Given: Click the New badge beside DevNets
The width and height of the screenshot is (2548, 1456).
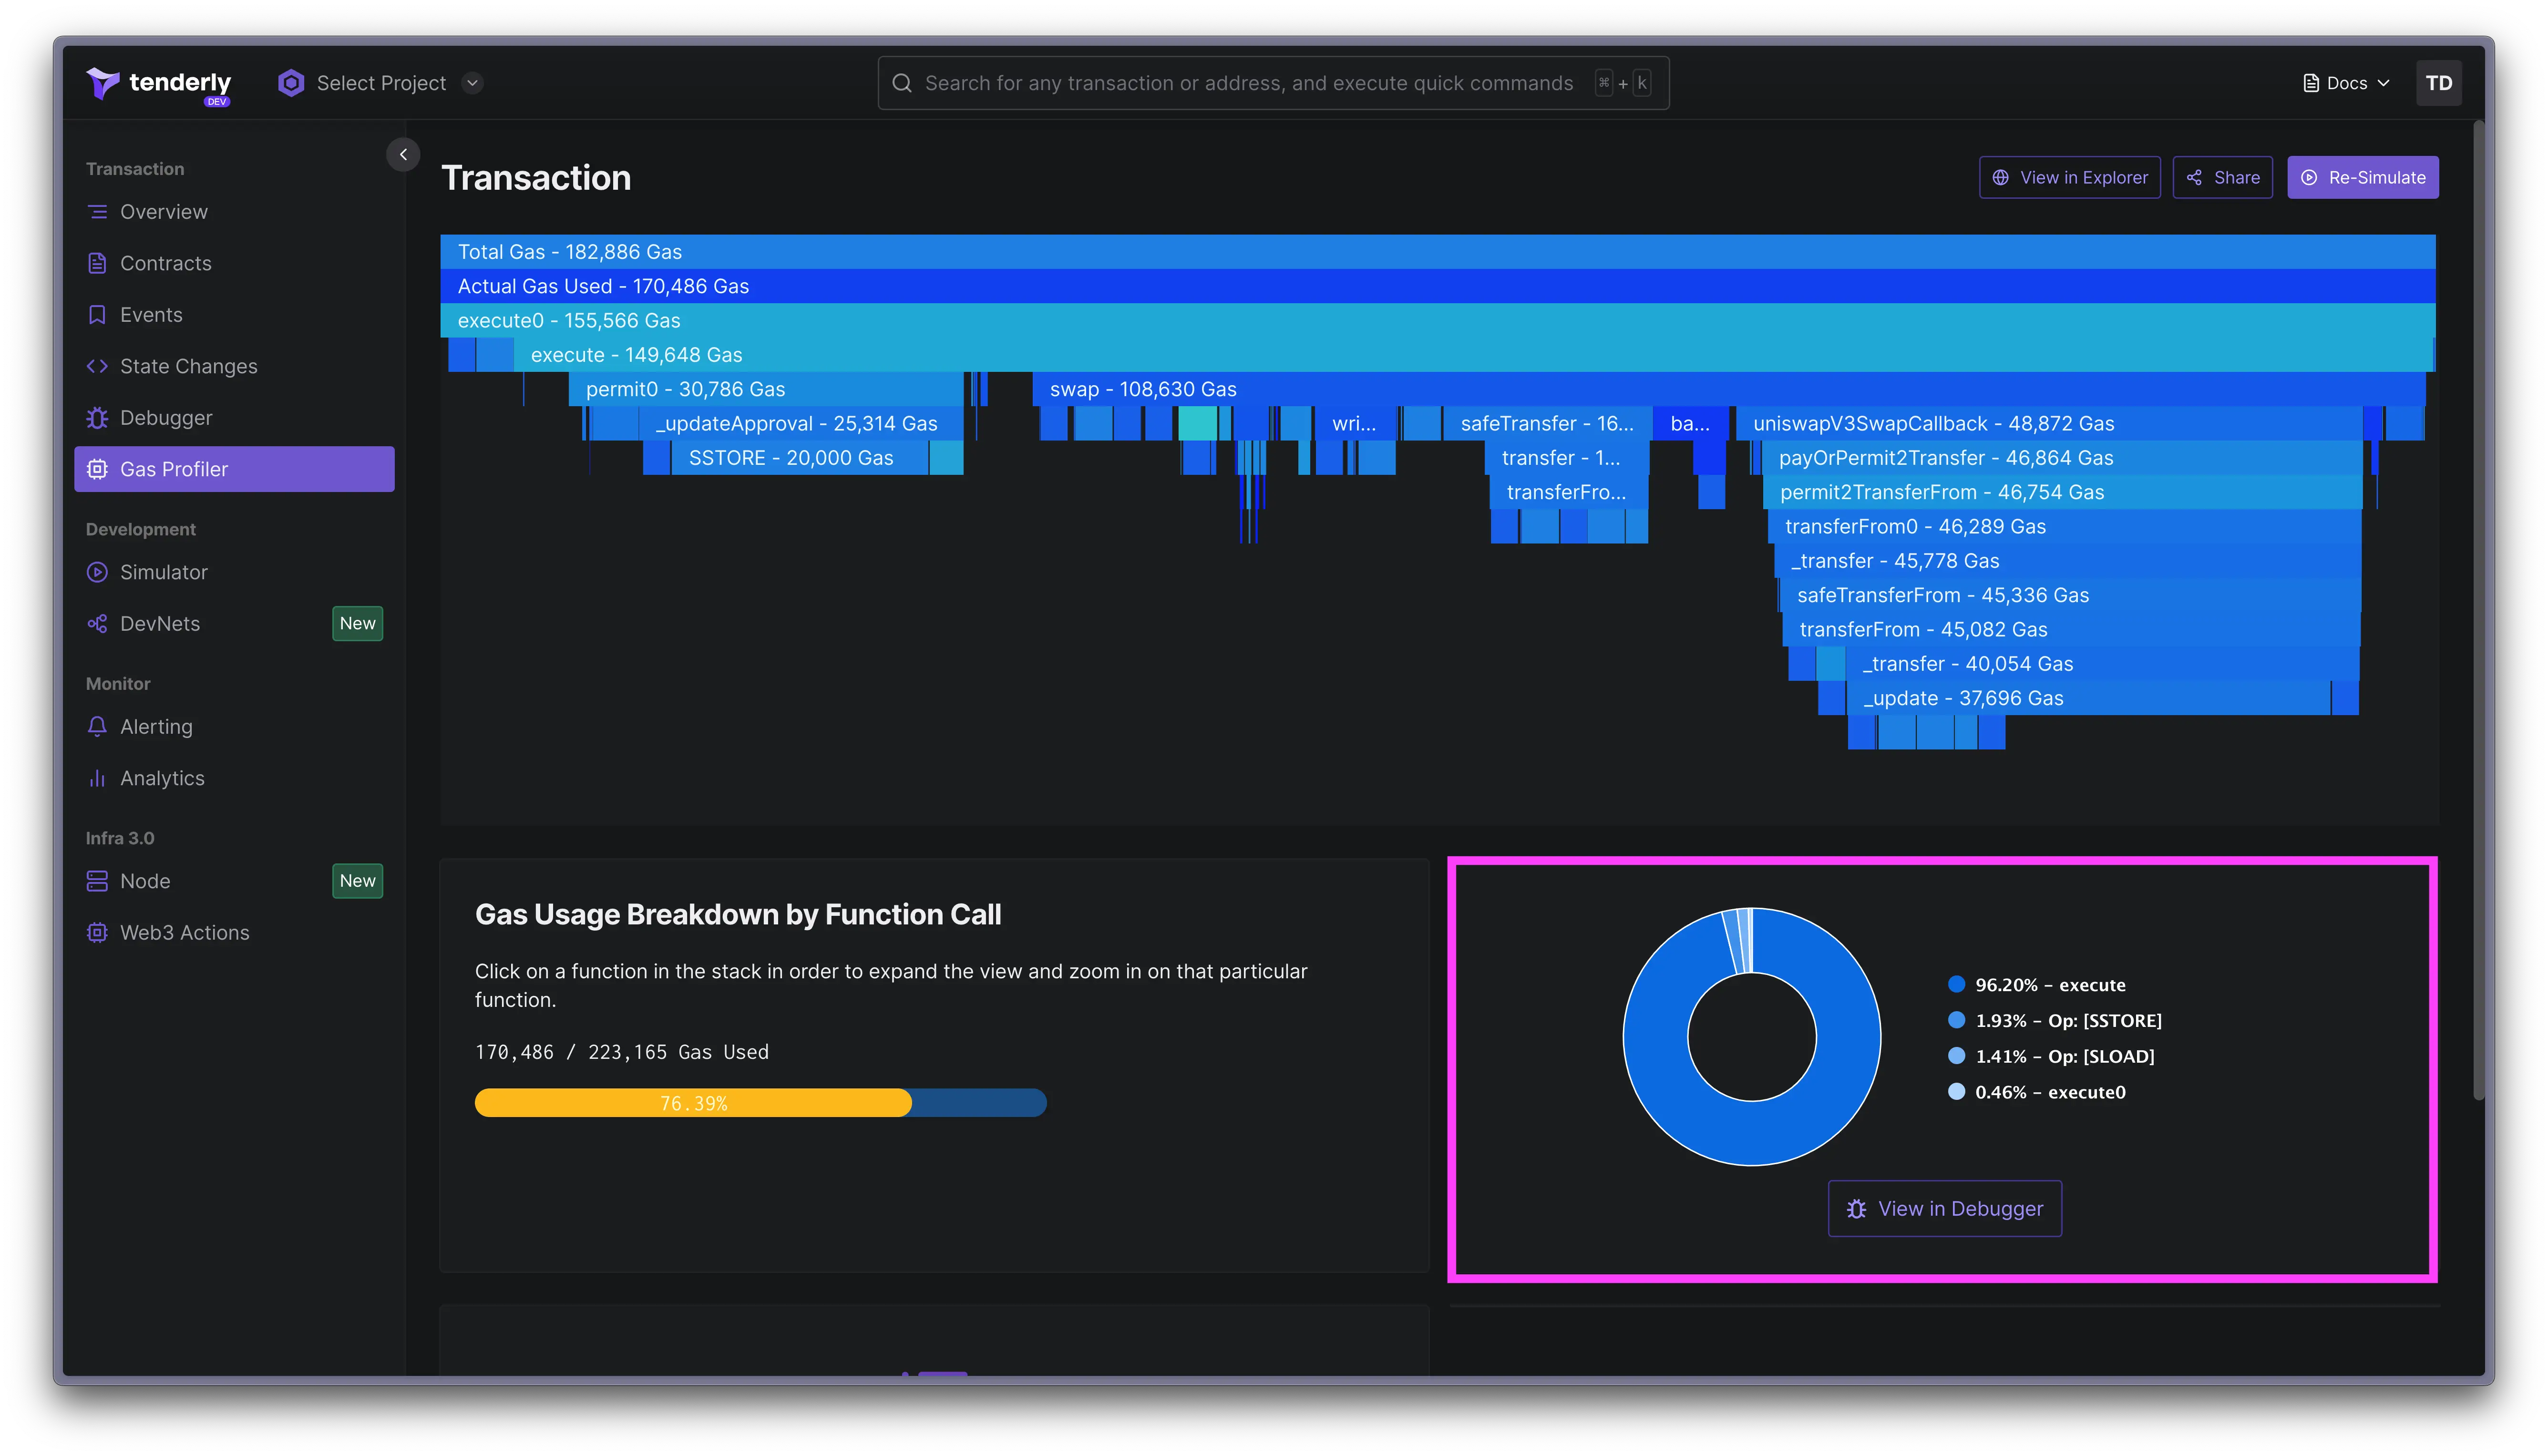Looking at the screenshot, I should (x=357, y=624).
